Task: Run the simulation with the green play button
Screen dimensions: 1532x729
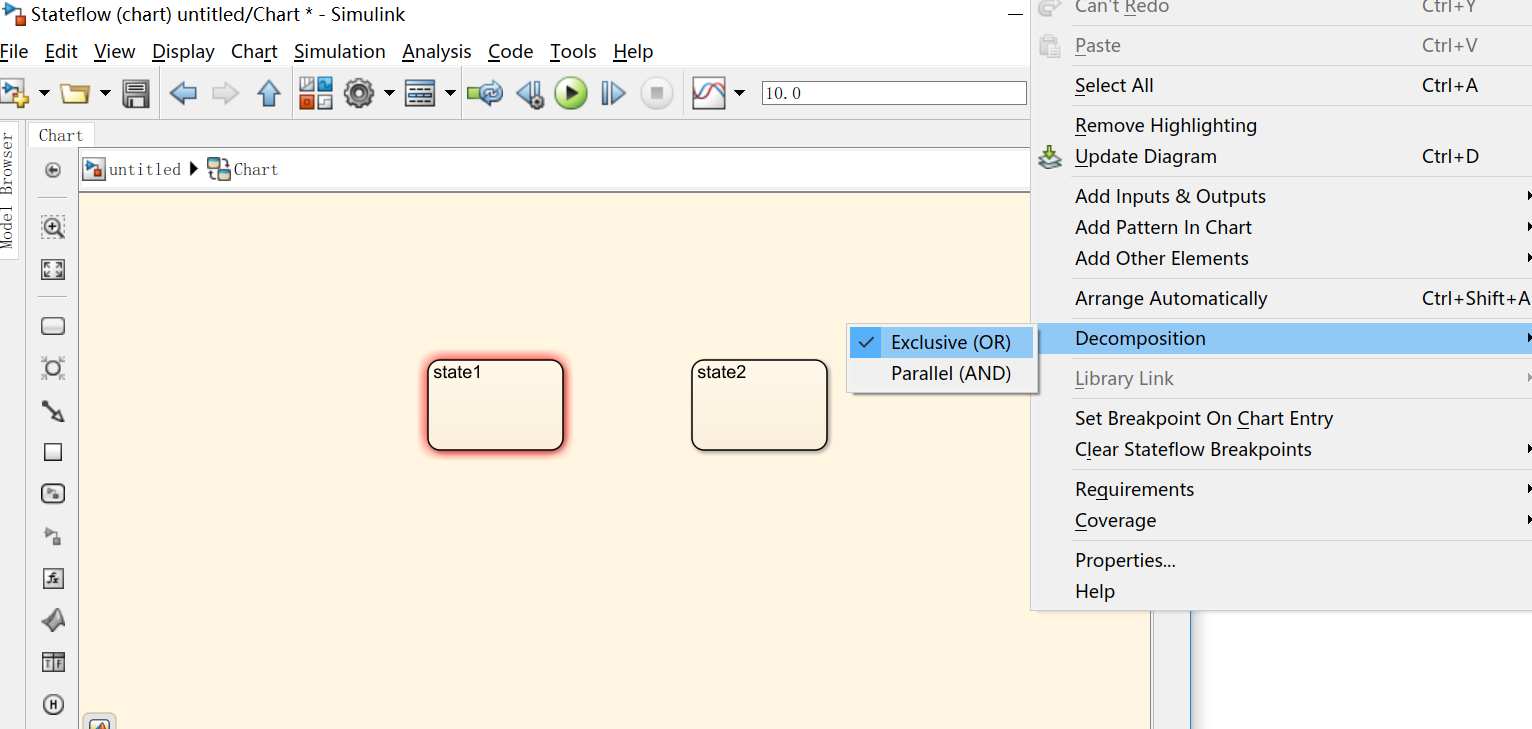Action: pos(571,93)
